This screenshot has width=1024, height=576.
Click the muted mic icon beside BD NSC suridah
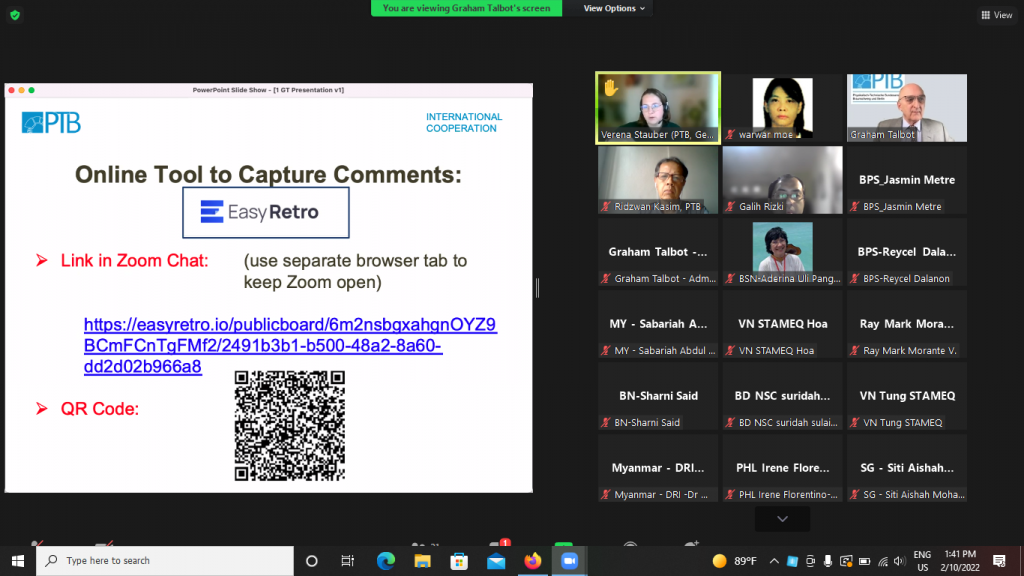(731, 423)
